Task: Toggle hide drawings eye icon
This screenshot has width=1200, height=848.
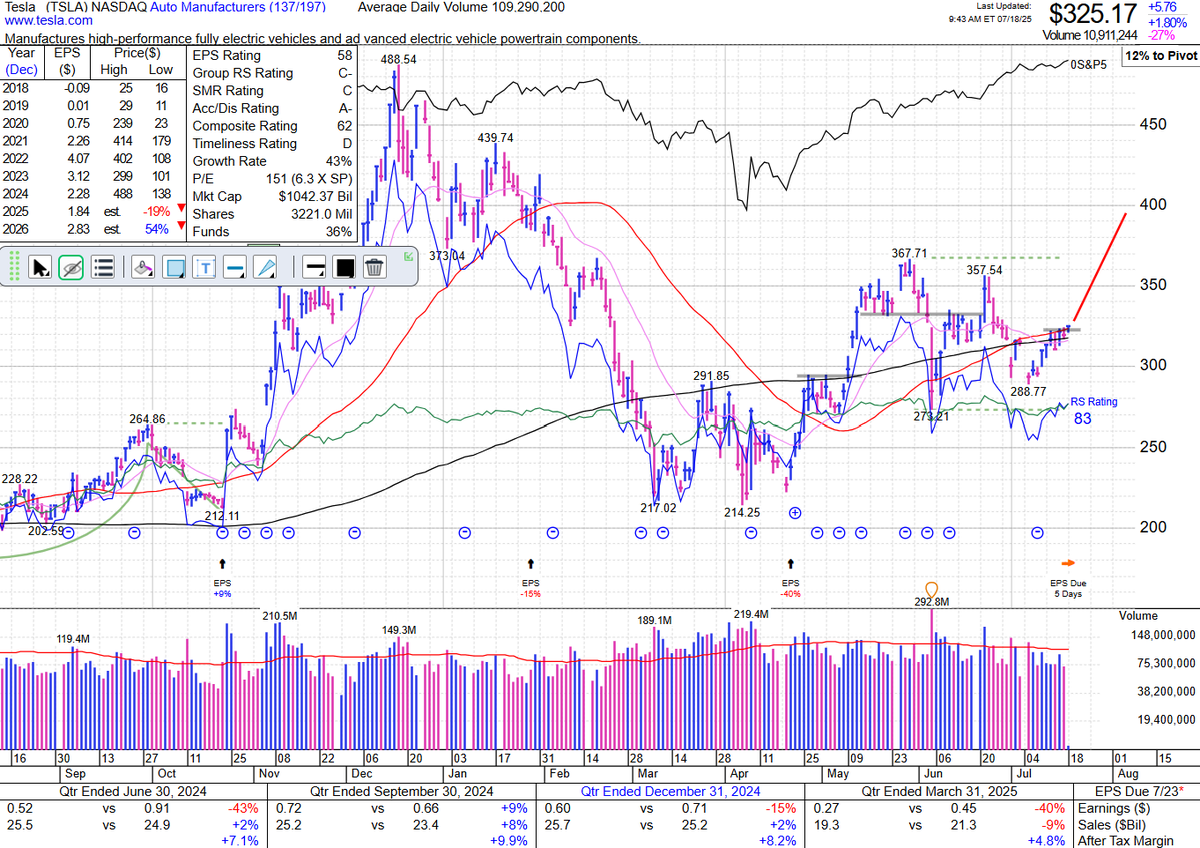Action: 70,267
